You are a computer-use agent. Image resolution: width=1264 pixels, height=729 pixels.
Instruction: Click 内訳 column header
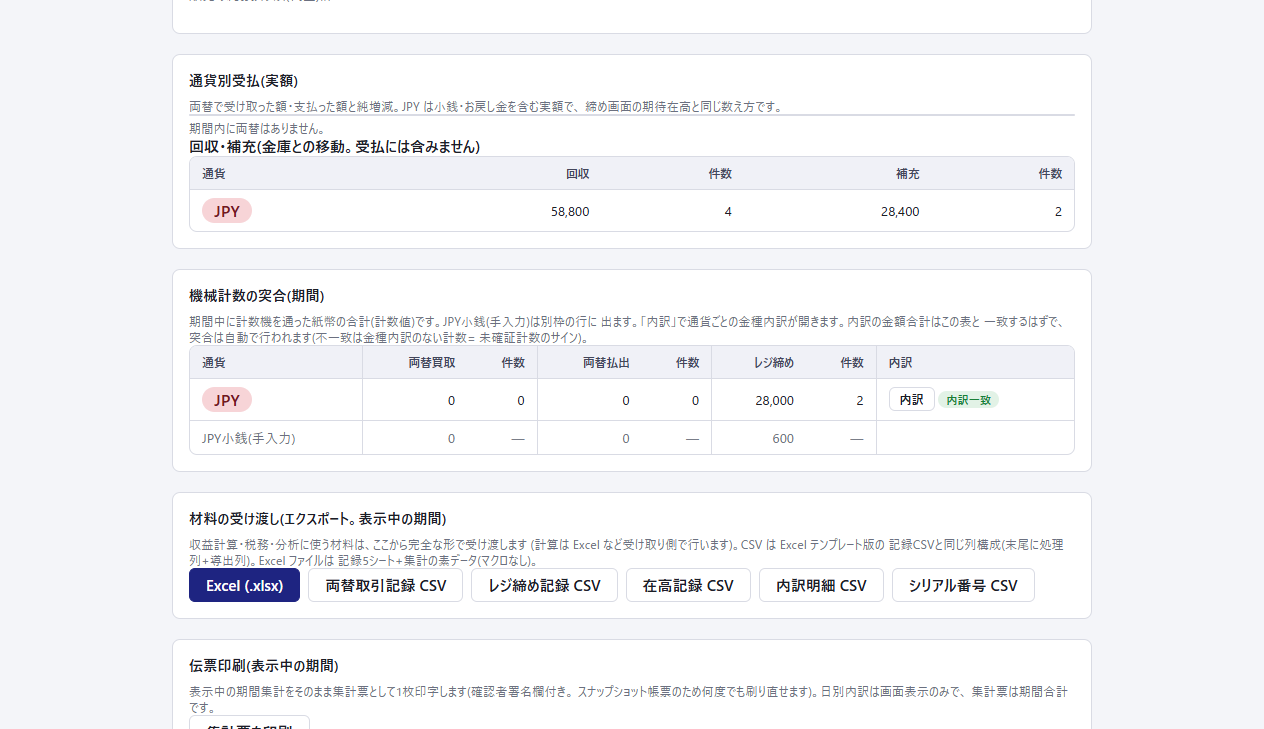[x=901, y=362]
